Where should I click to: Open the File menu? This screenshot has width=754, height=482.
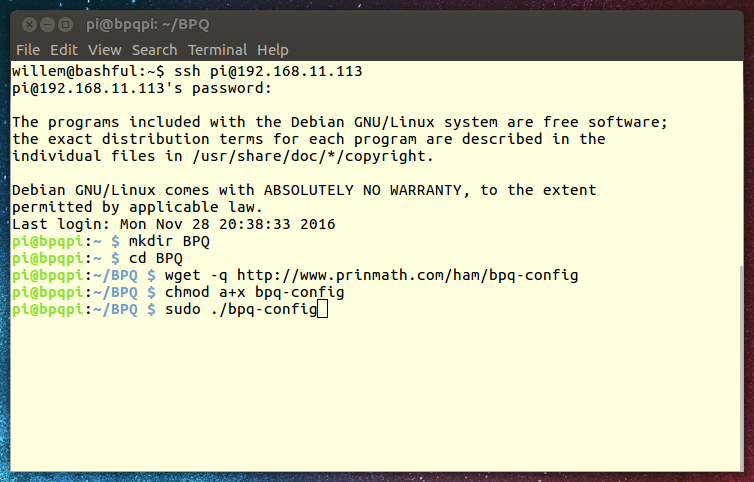coord(28,50)
